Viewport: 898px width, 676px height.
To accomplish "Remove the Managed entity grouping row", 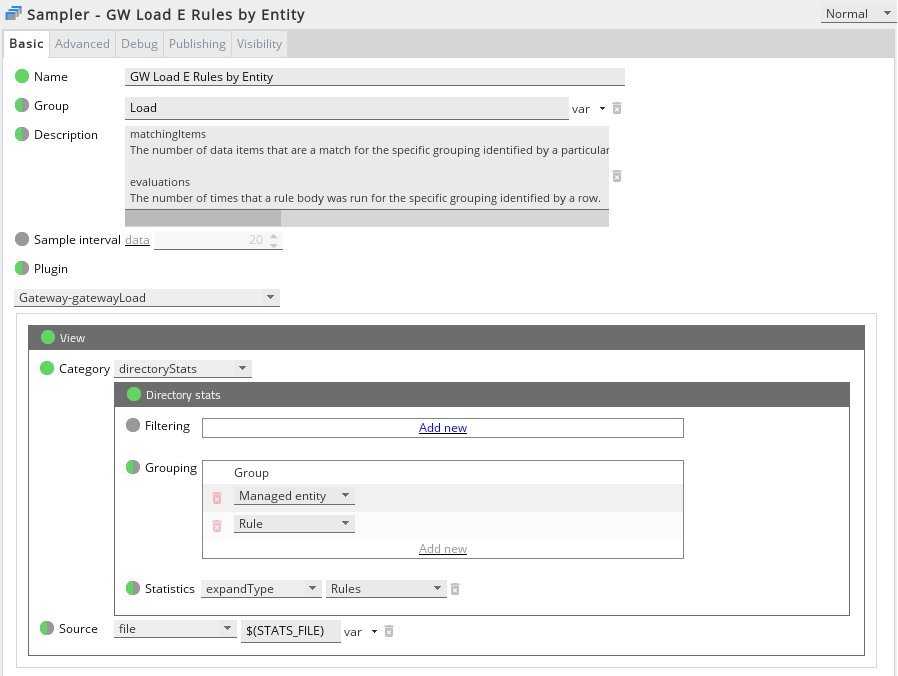I will [x=216, y=497].
